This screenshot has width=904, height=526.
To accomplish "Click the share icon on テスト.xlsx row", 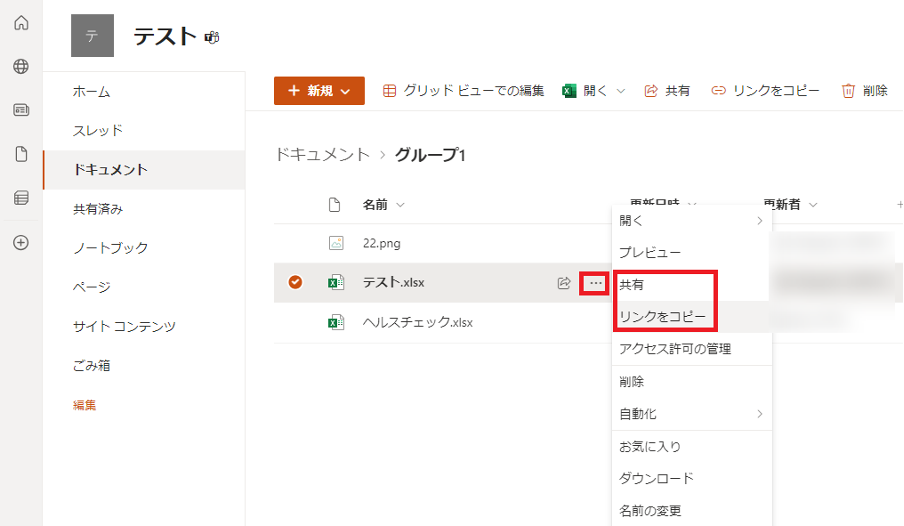I will coord(564,283).
